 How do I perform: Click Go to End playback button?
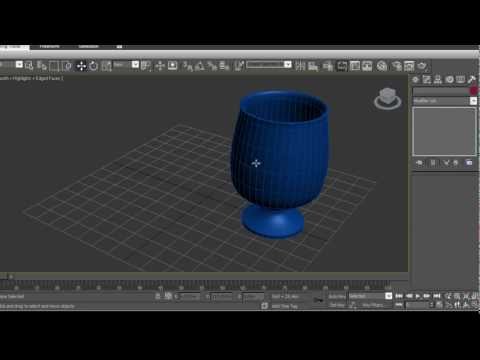click(x=437, y=296)
